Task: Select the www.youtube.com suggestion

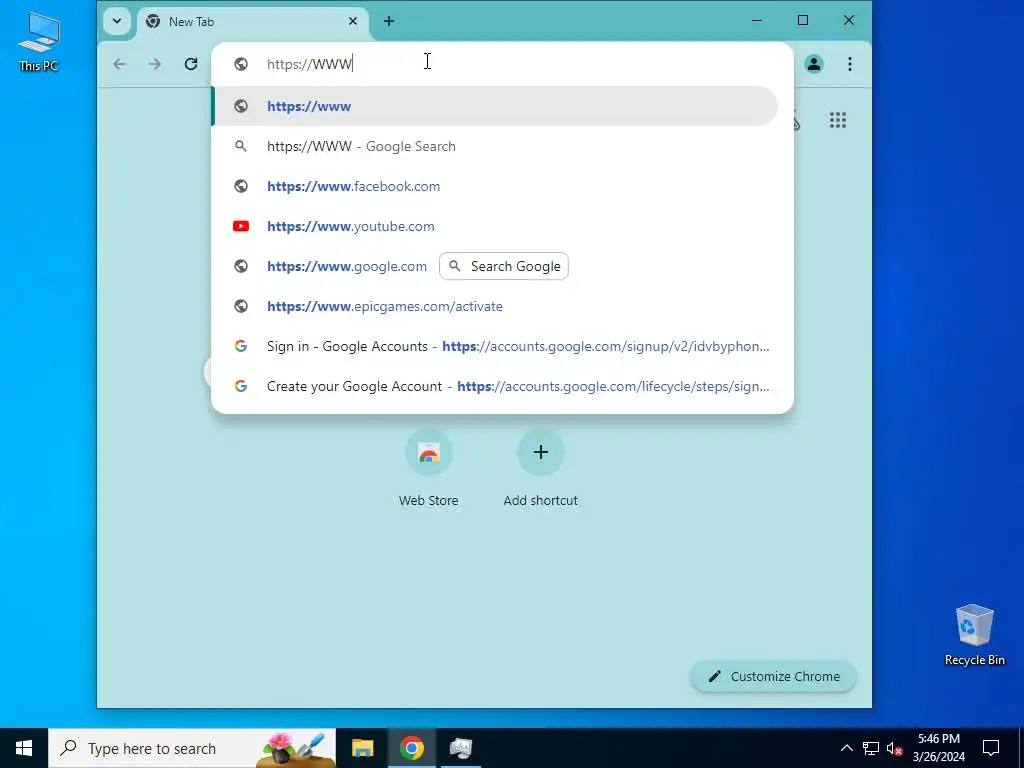Action: point(496,226)
